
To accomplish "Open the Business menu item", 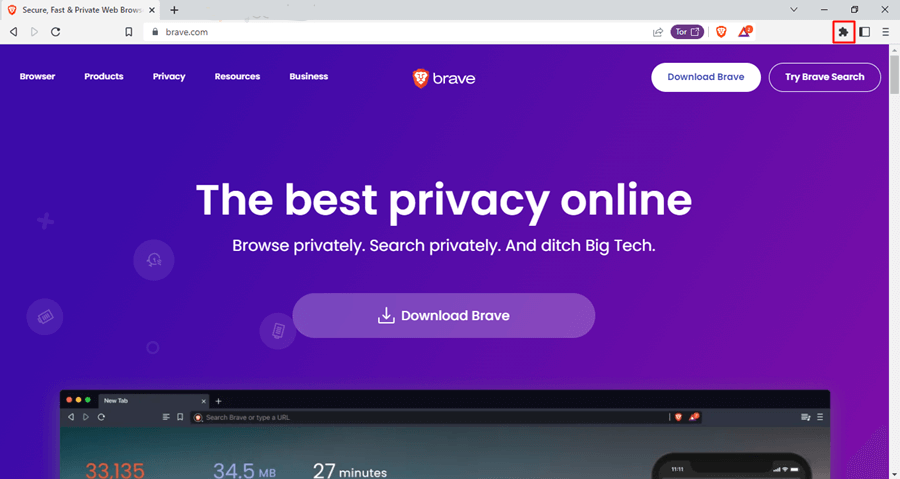I will (x=309, y=76).
